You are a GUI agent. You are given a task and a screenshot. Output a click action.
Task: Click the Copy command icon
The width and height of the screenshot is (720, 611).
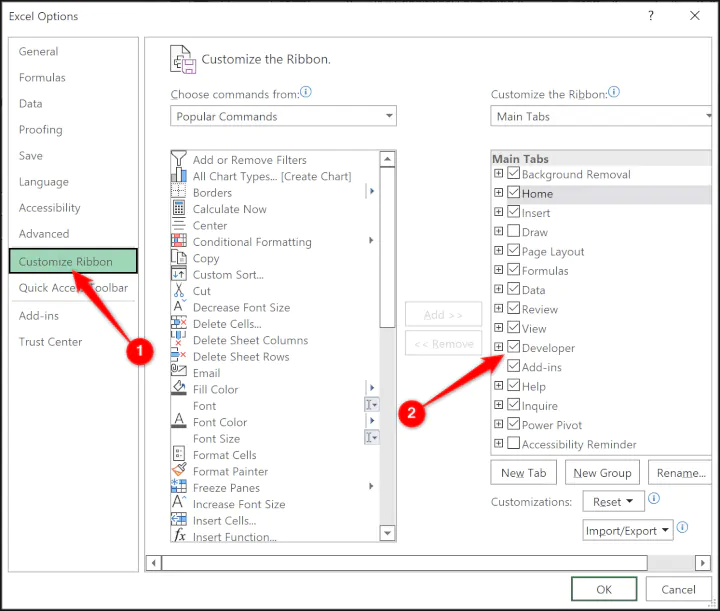(x=179, y=258)
